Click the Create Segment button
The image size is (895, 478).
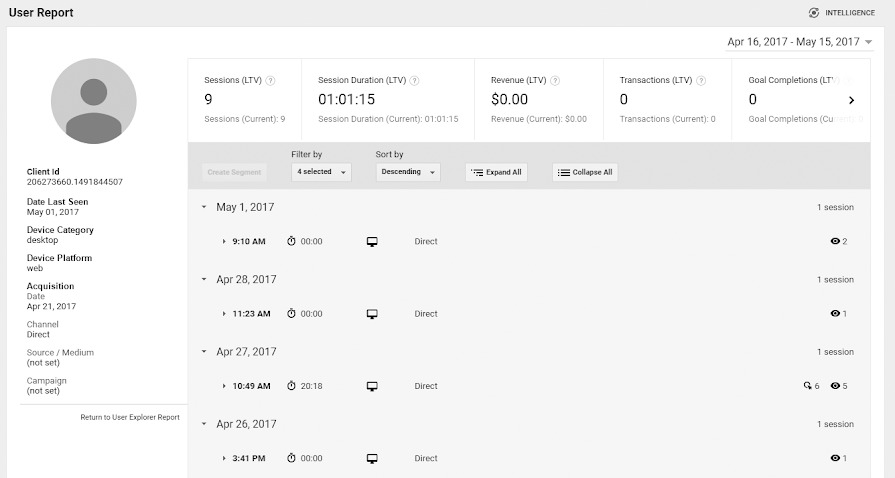click(x=234, y=172)
